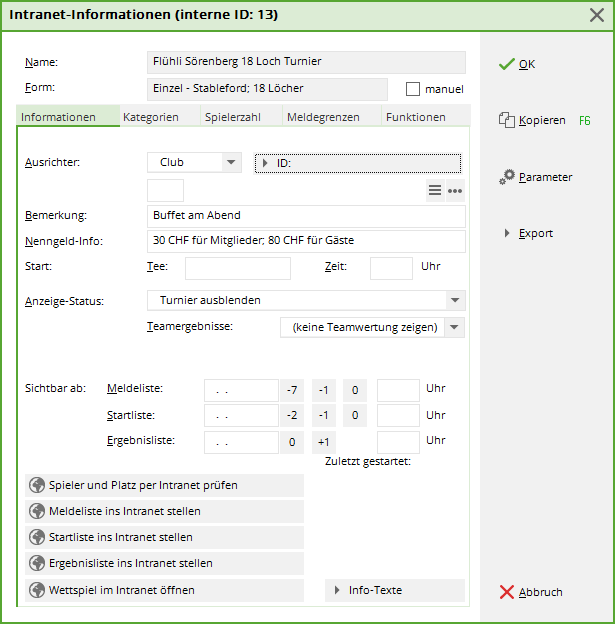Open the Teamergebnisse dropdown

(x=454, y=327)
